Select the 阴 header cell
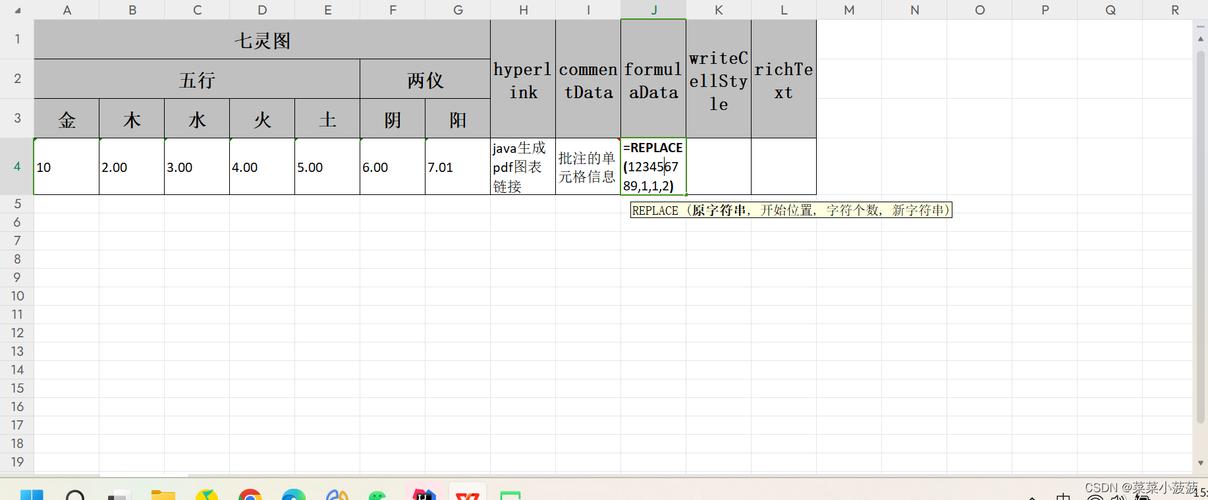This screenshot has width=1208, height=500. (392, 118)
